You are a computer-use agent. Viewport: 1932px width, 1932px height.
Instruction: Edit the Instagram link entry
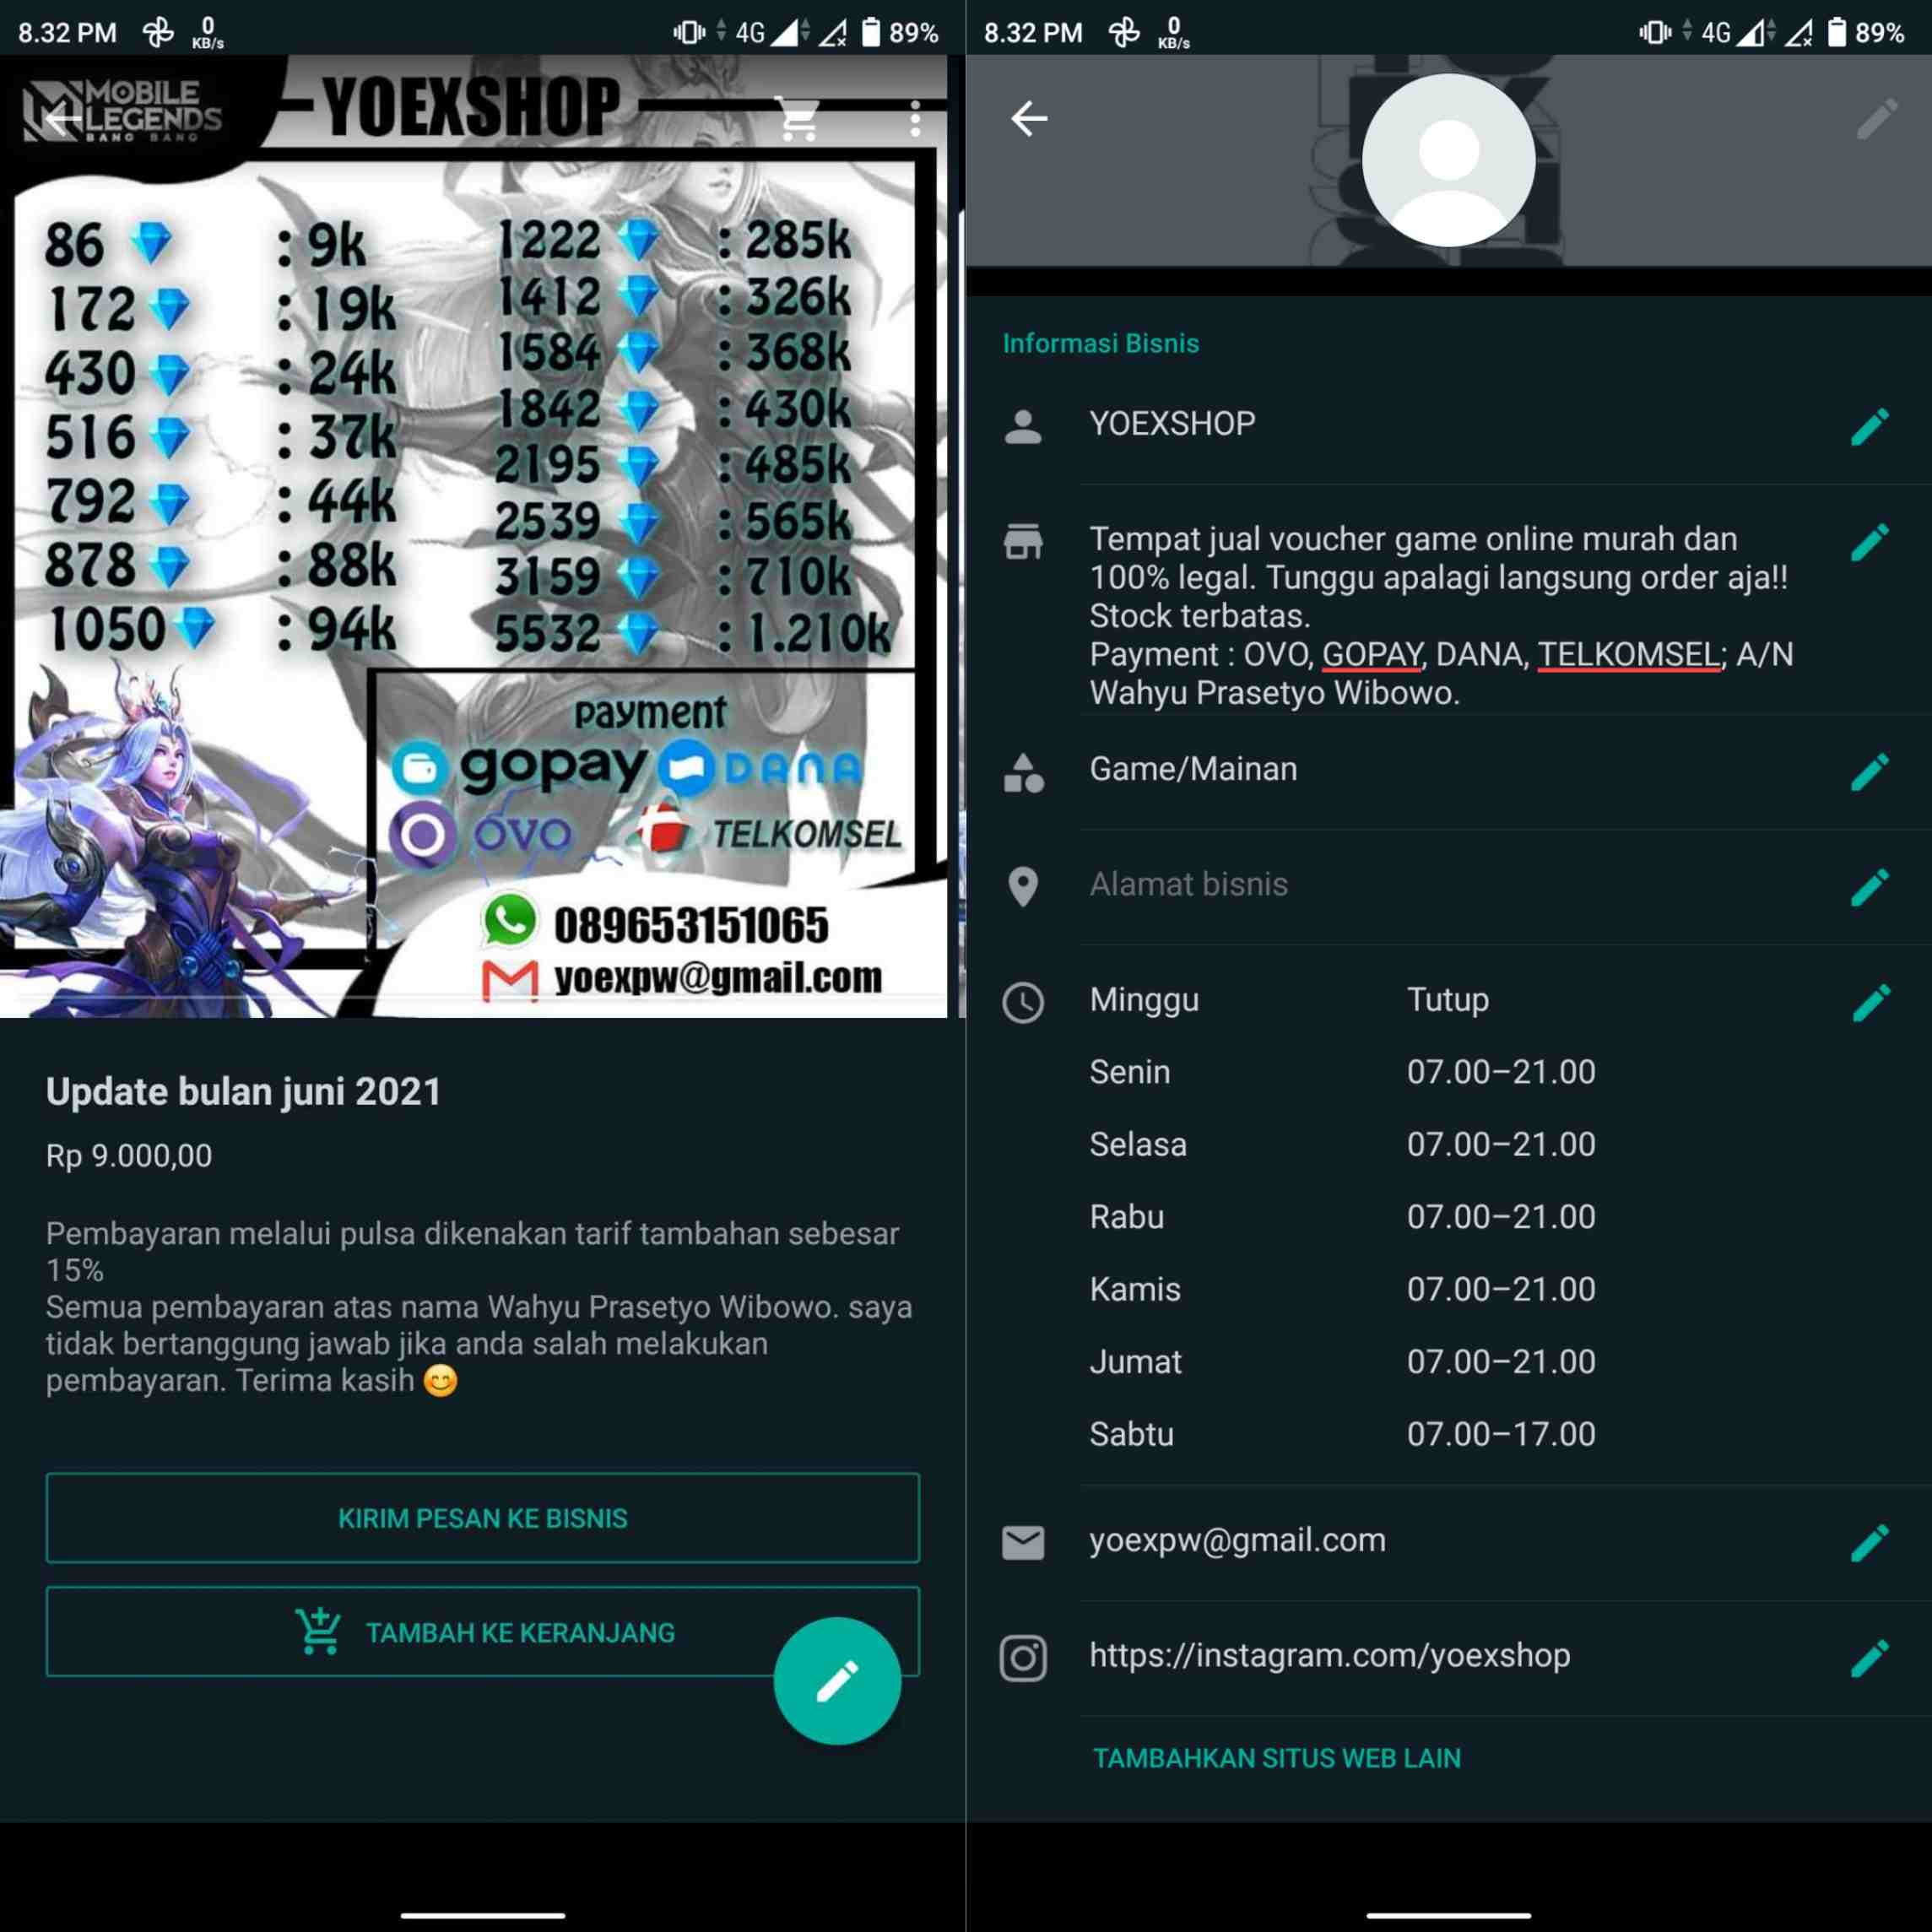pos(1869,1658)
